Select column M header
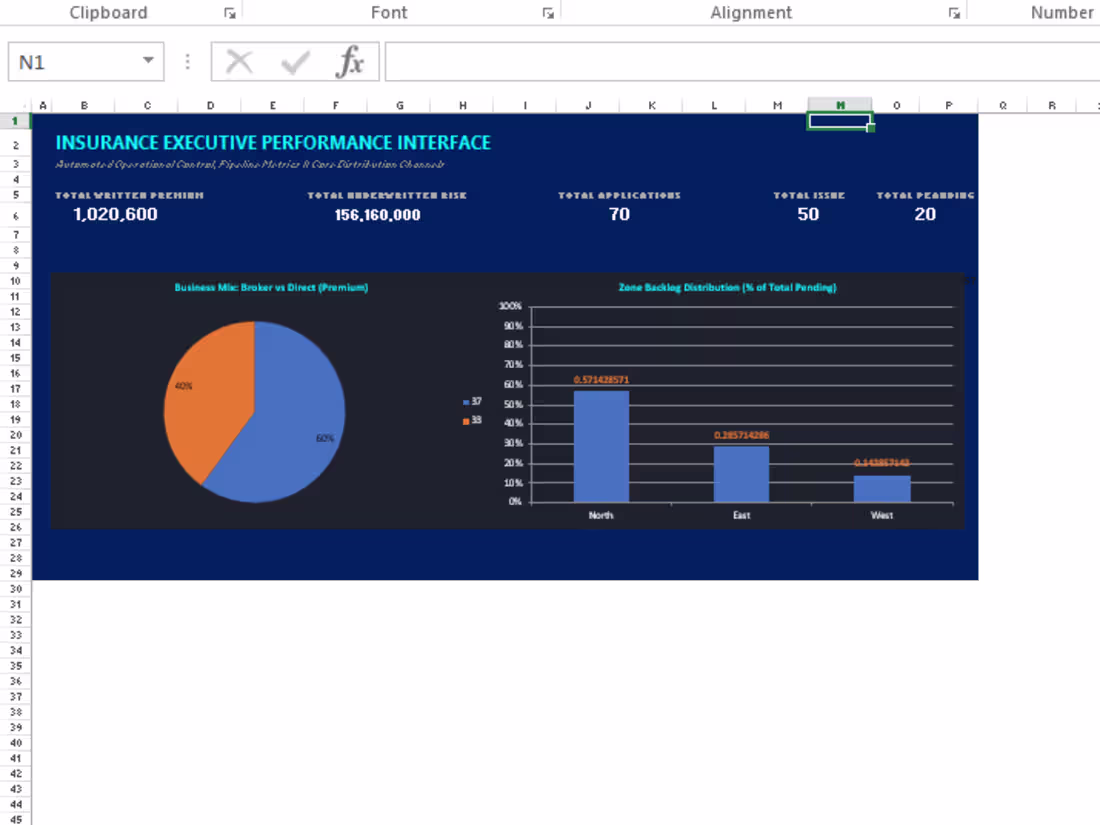1100x825 pixels. coord(777,105)
